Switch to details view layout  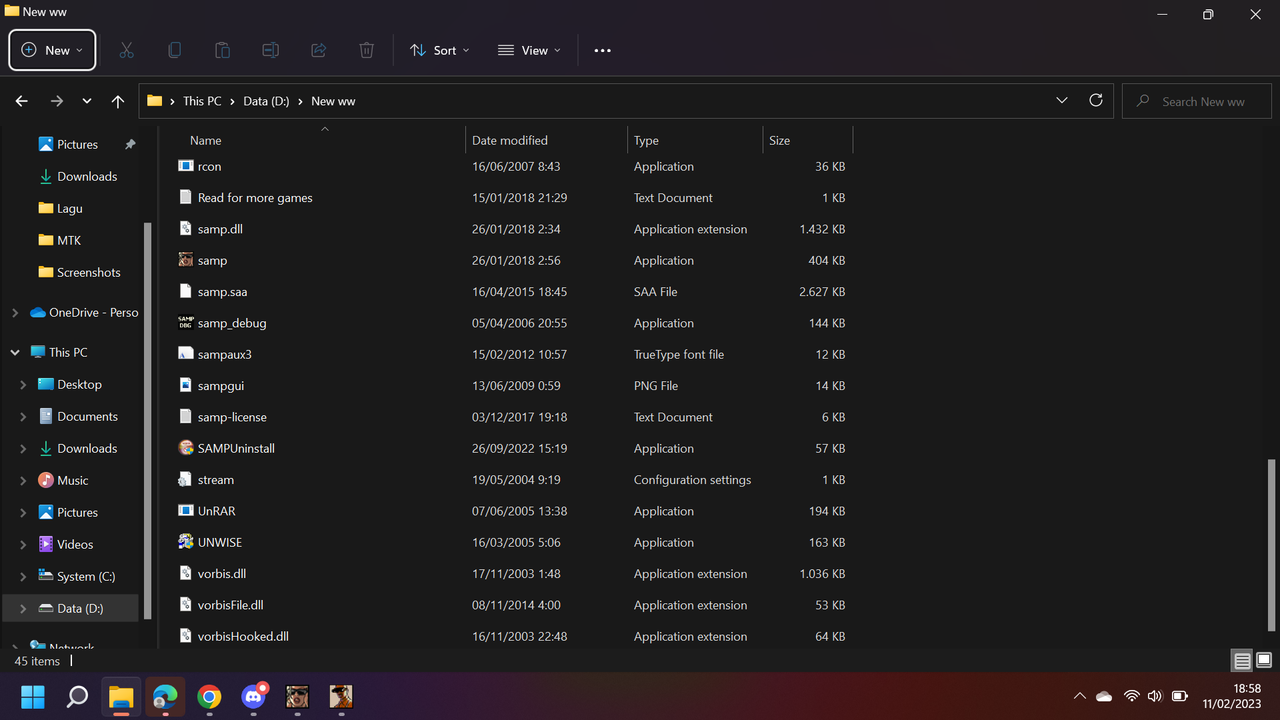[x=1242, y=661]
